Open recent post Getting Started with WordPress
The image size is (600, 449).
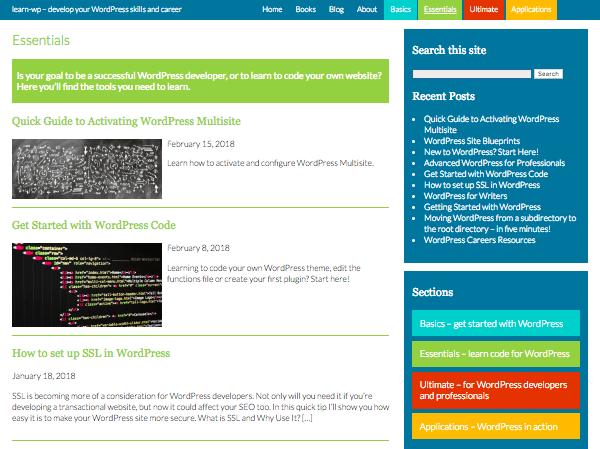point(482,207)
